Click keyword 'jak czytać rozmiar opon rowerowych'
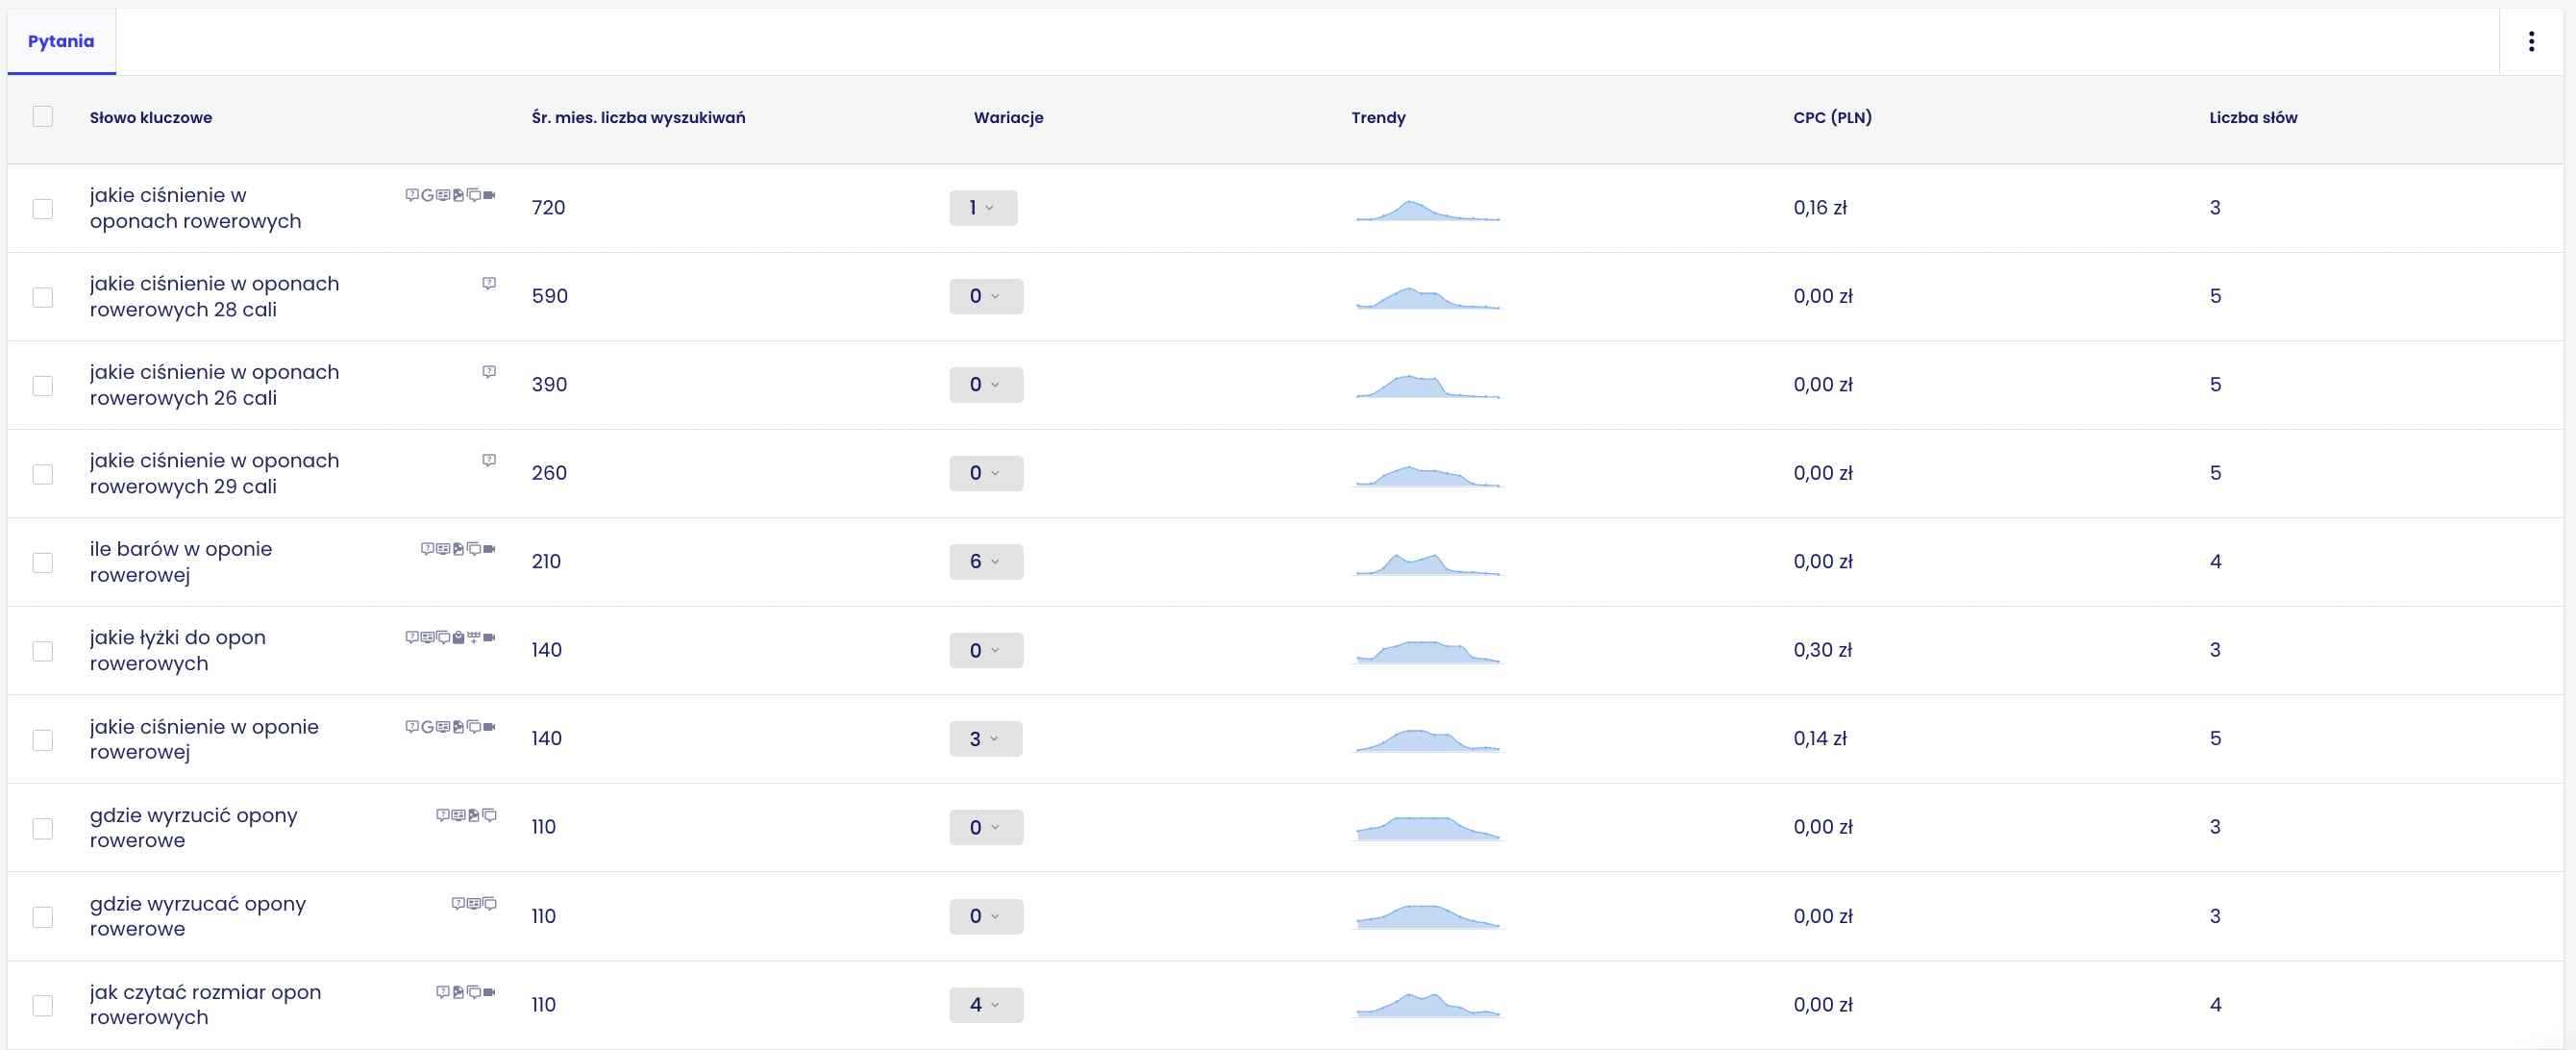This screenshot has height=1050, width=2576. 205,1004
